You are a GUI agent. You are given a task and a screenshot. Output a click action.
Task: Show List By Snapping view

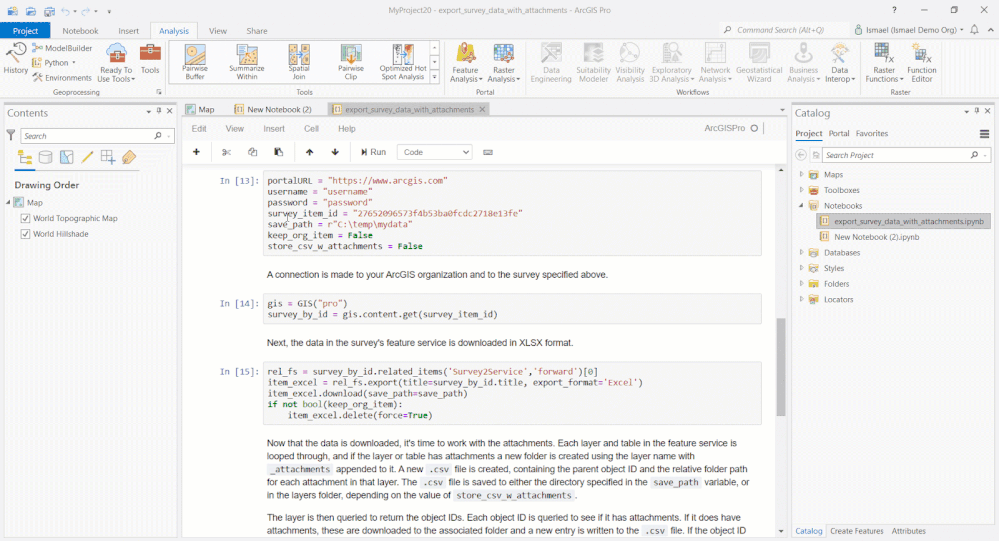108,157
